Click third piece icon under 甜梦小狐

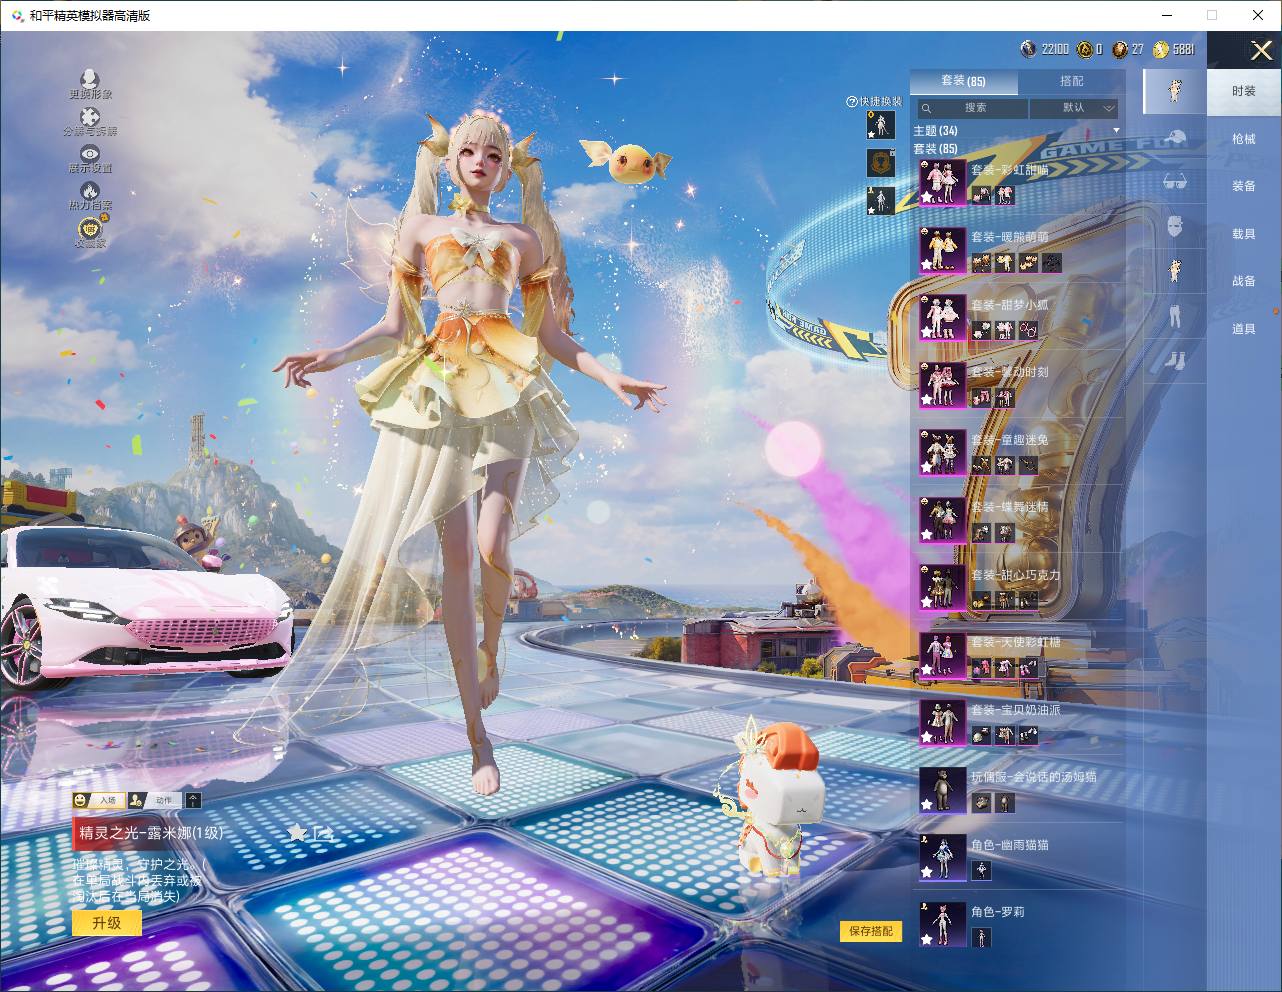pos(1028,331)
